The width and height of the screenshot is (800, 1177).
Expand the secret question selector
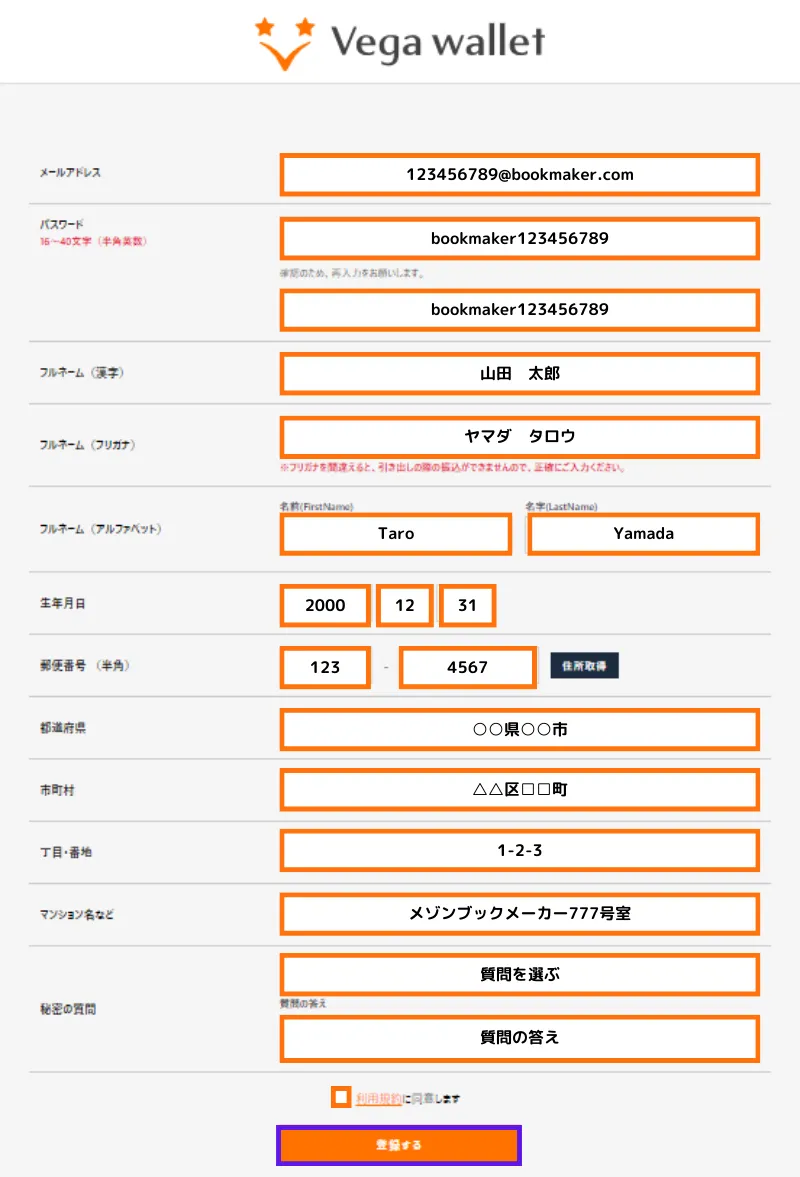[x=519, y=975]
